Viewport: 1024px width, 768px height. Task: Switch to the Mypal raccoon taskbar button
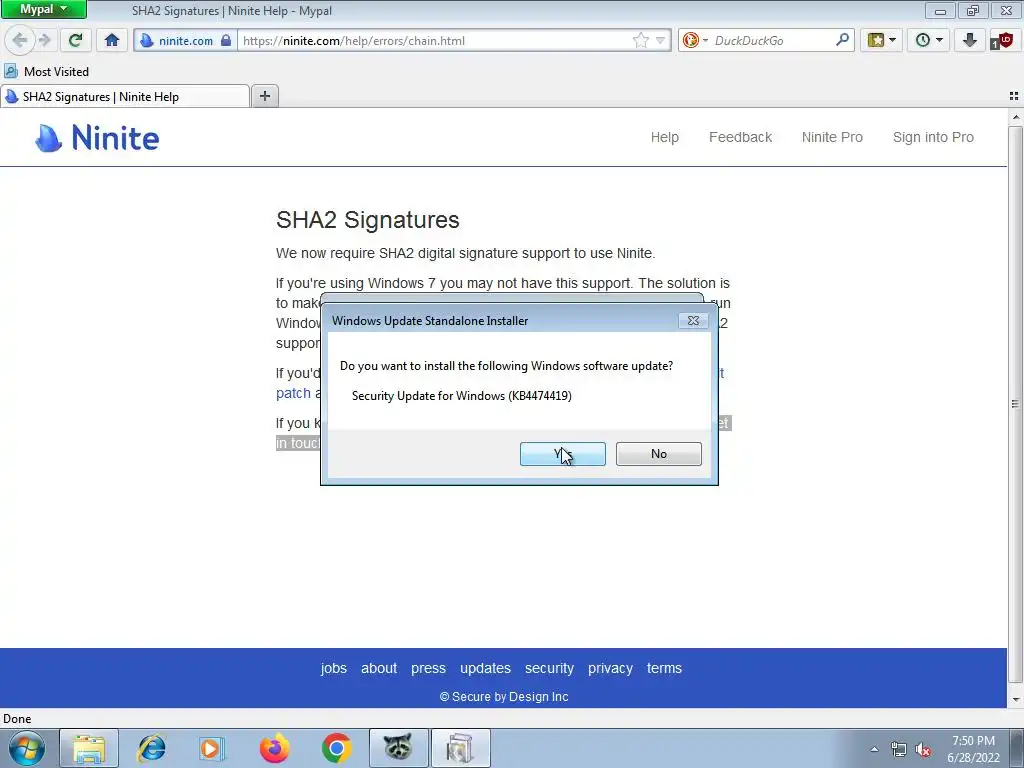[x=398, y=748]
